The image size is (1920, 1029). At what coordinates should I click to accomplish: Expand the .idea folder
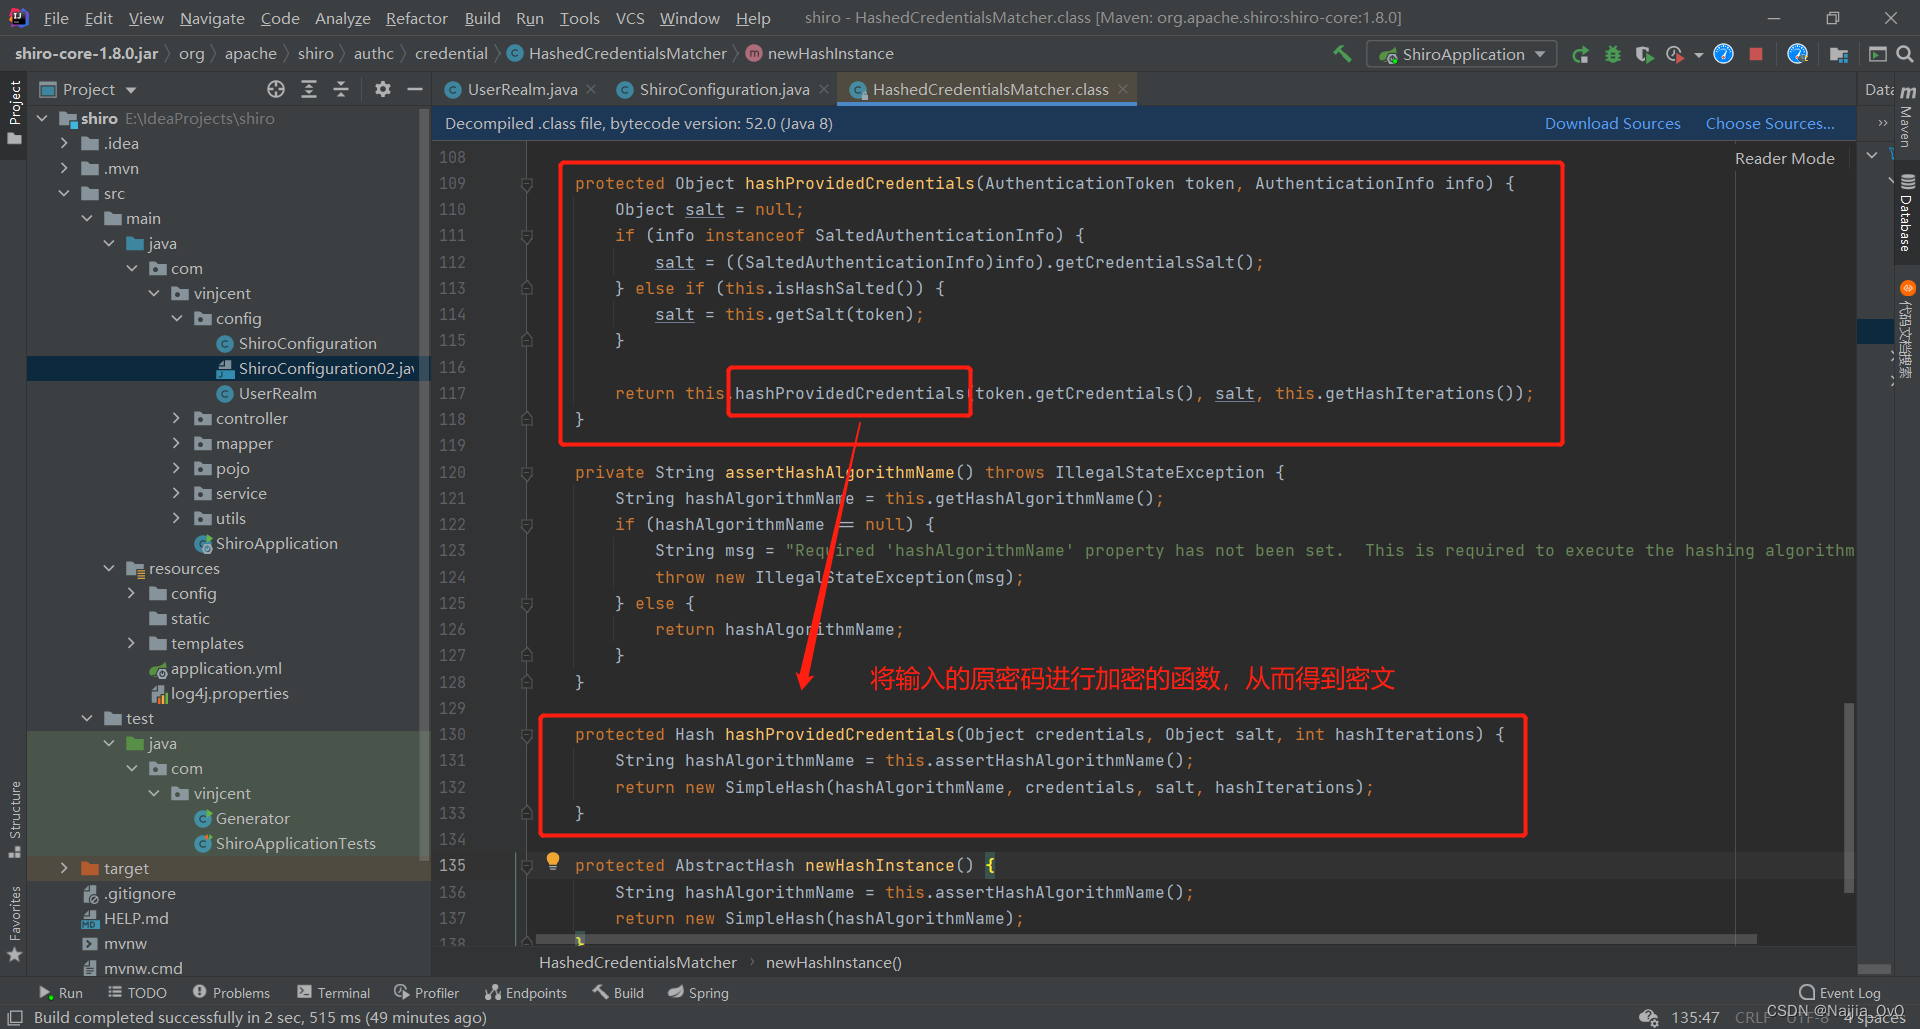coord(64,143)
